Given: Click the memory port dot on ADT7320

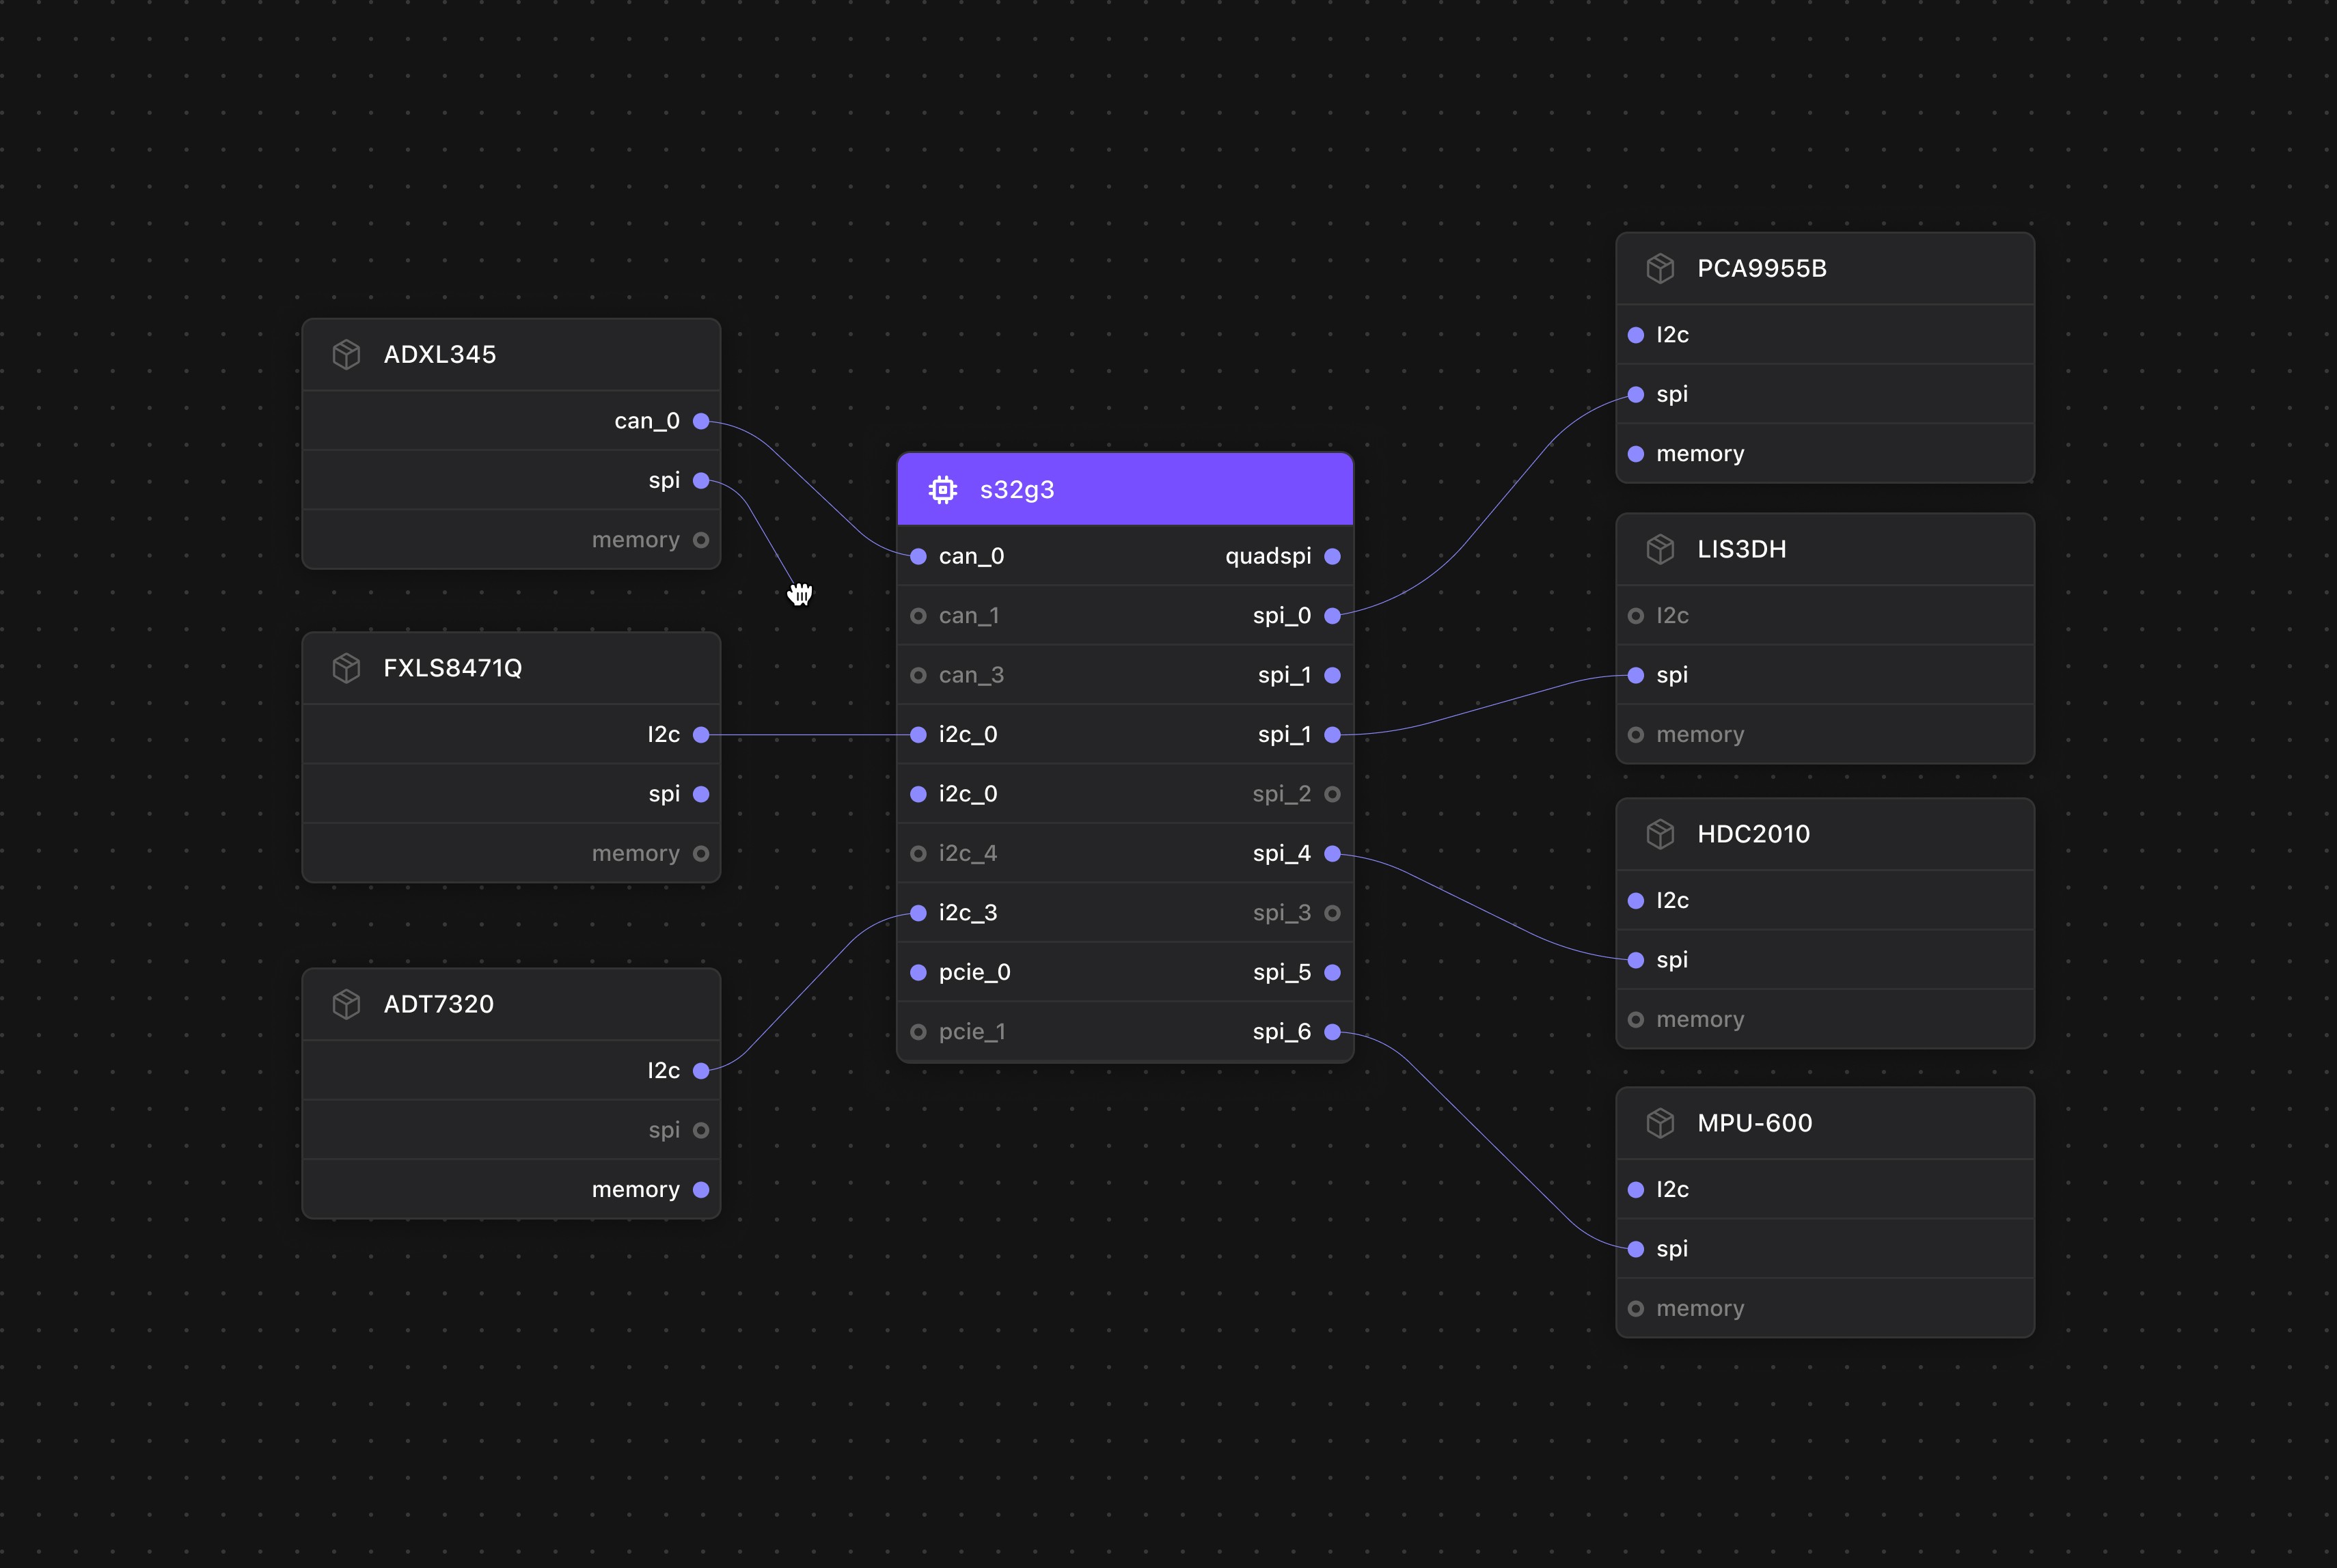Looking at the screenshot, I should pos(701,1190).
